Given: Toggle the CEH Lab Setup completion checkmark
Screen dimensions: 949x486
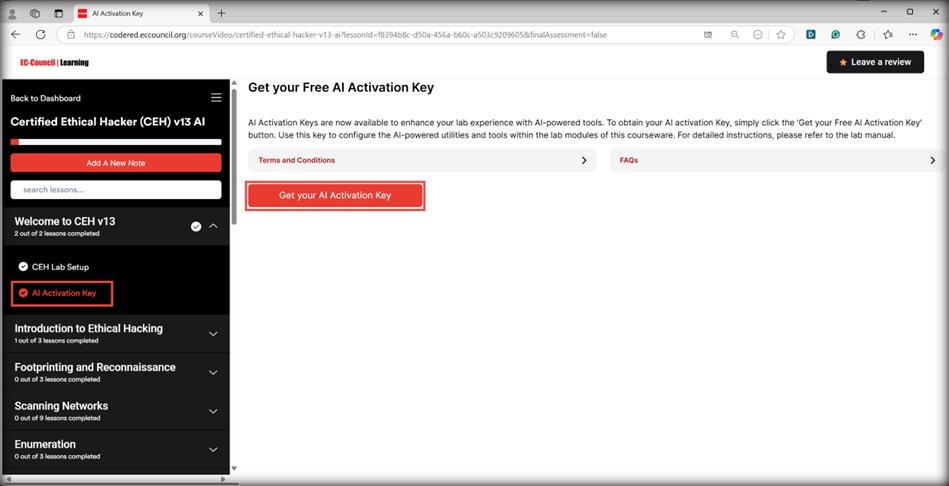Looking at the screenshot, I should pyautogui.click(x=23, y=266).
